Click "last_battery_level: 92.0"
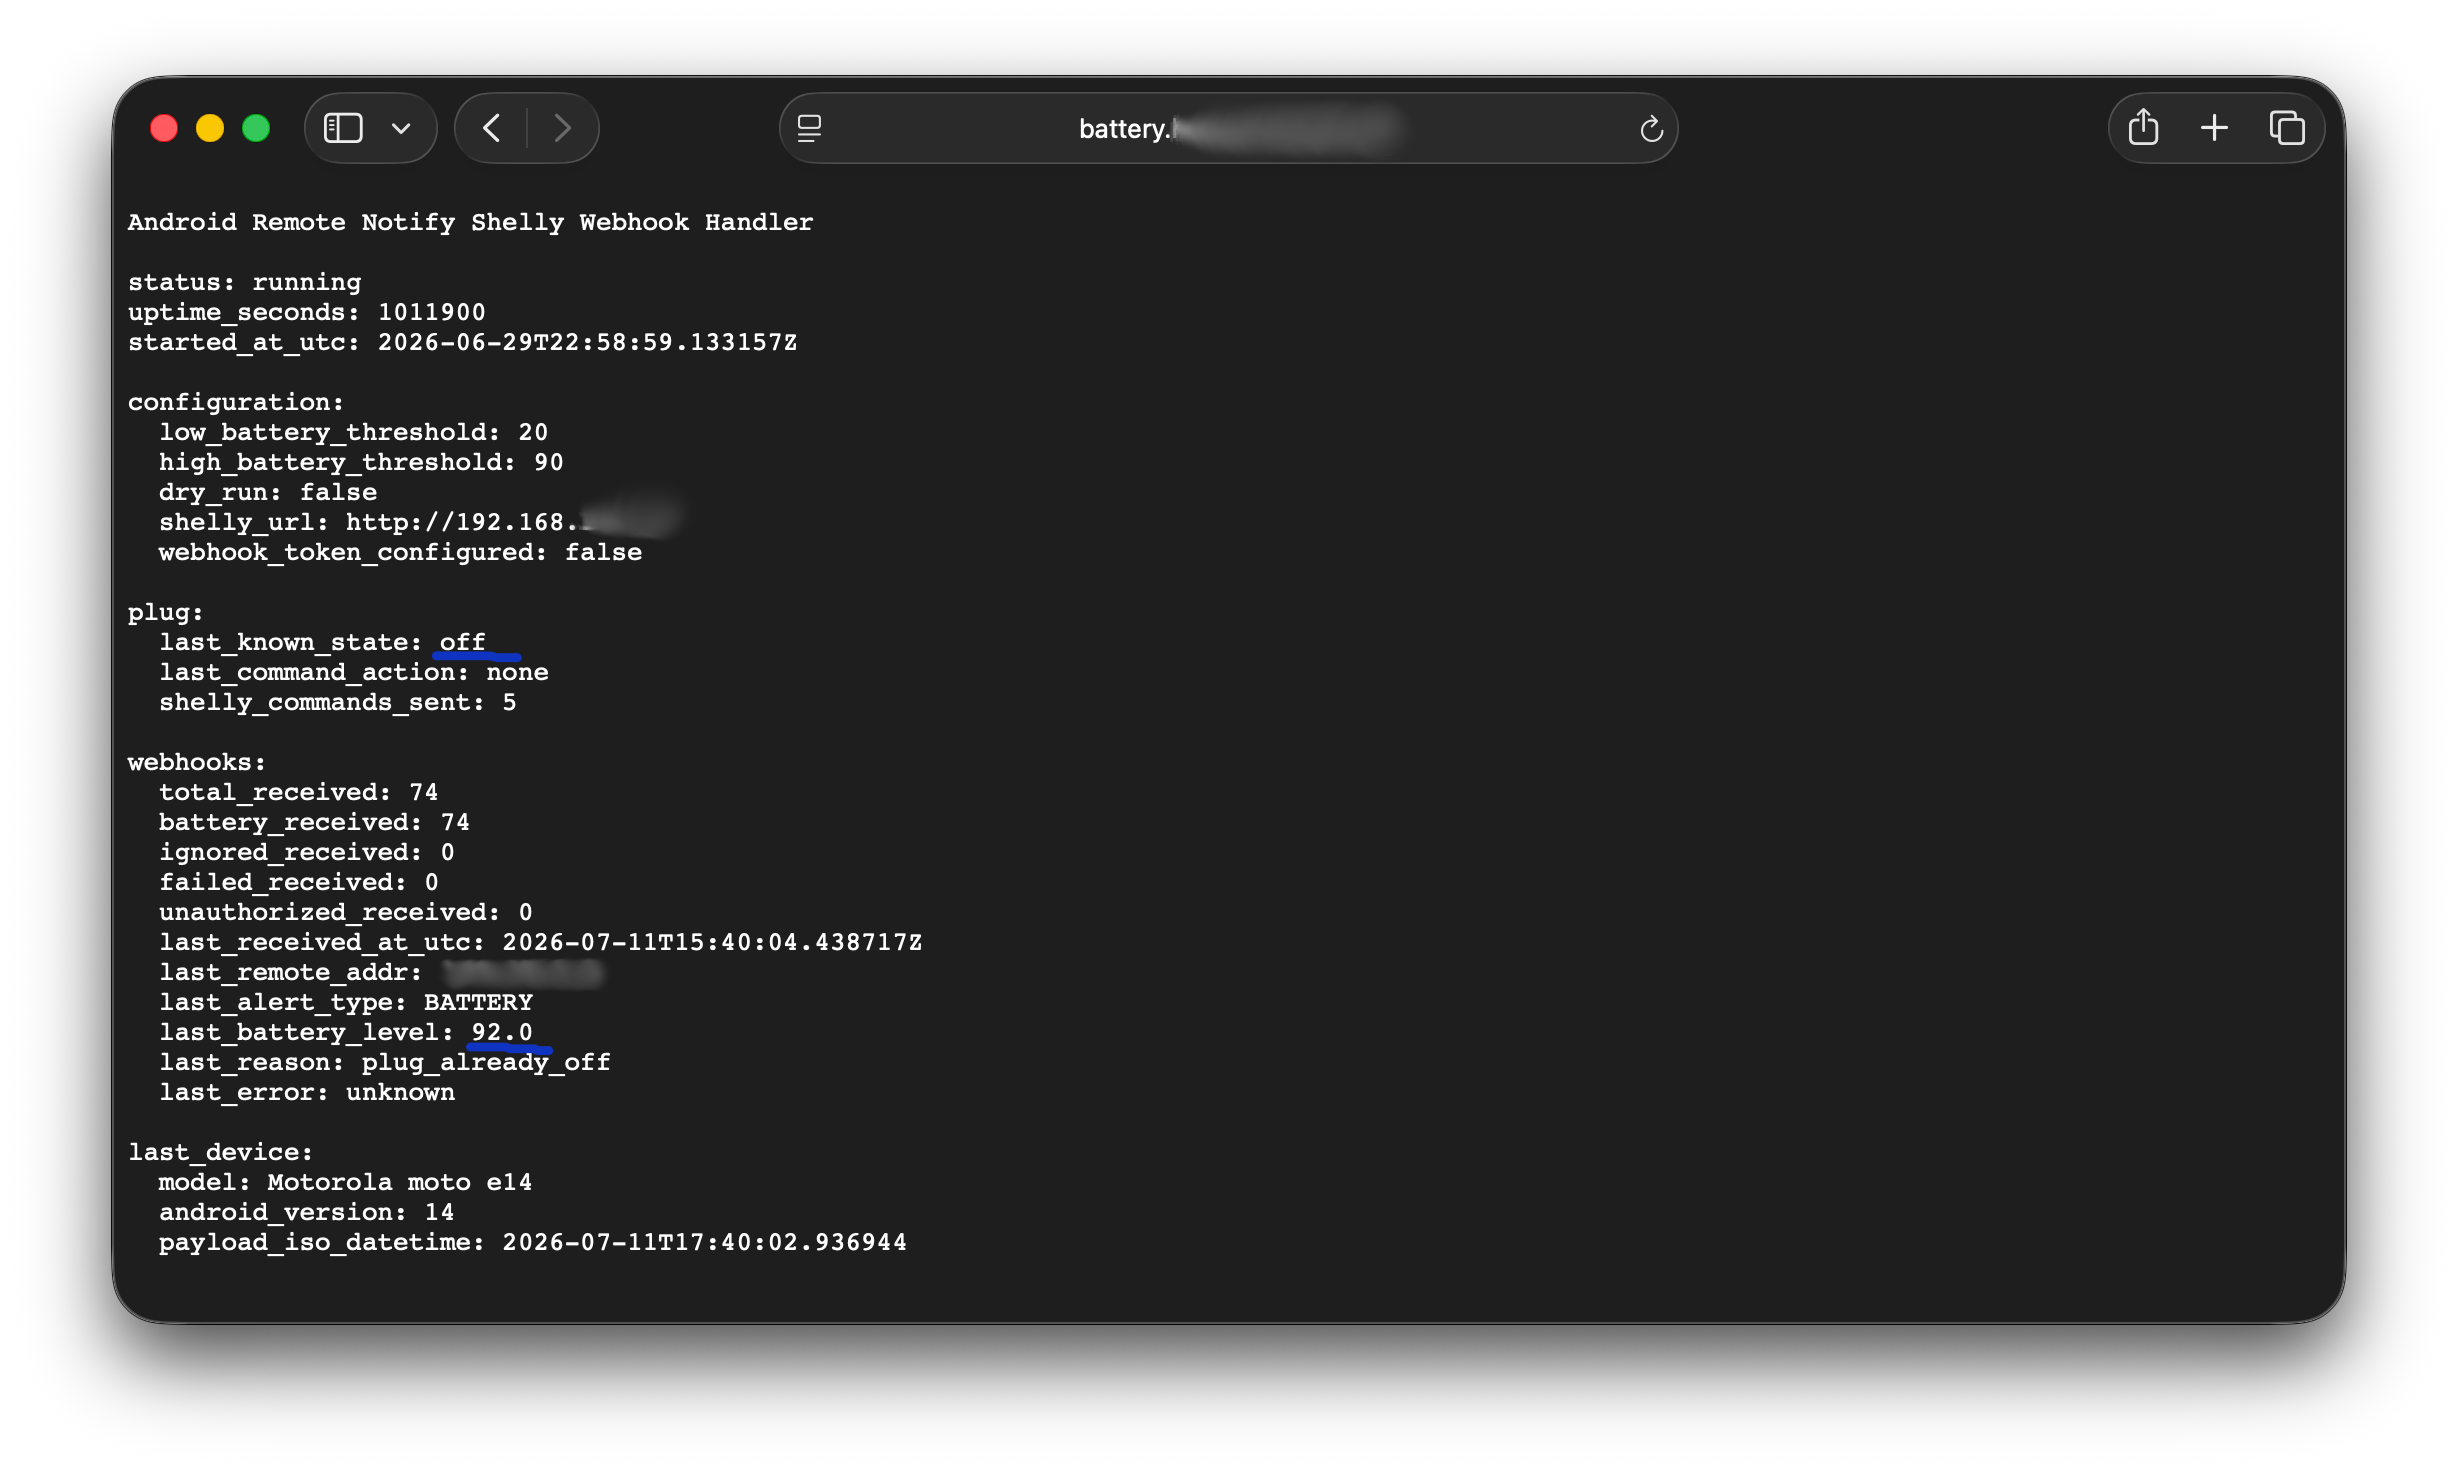 pyautogui.click(x=346, y=1032)
